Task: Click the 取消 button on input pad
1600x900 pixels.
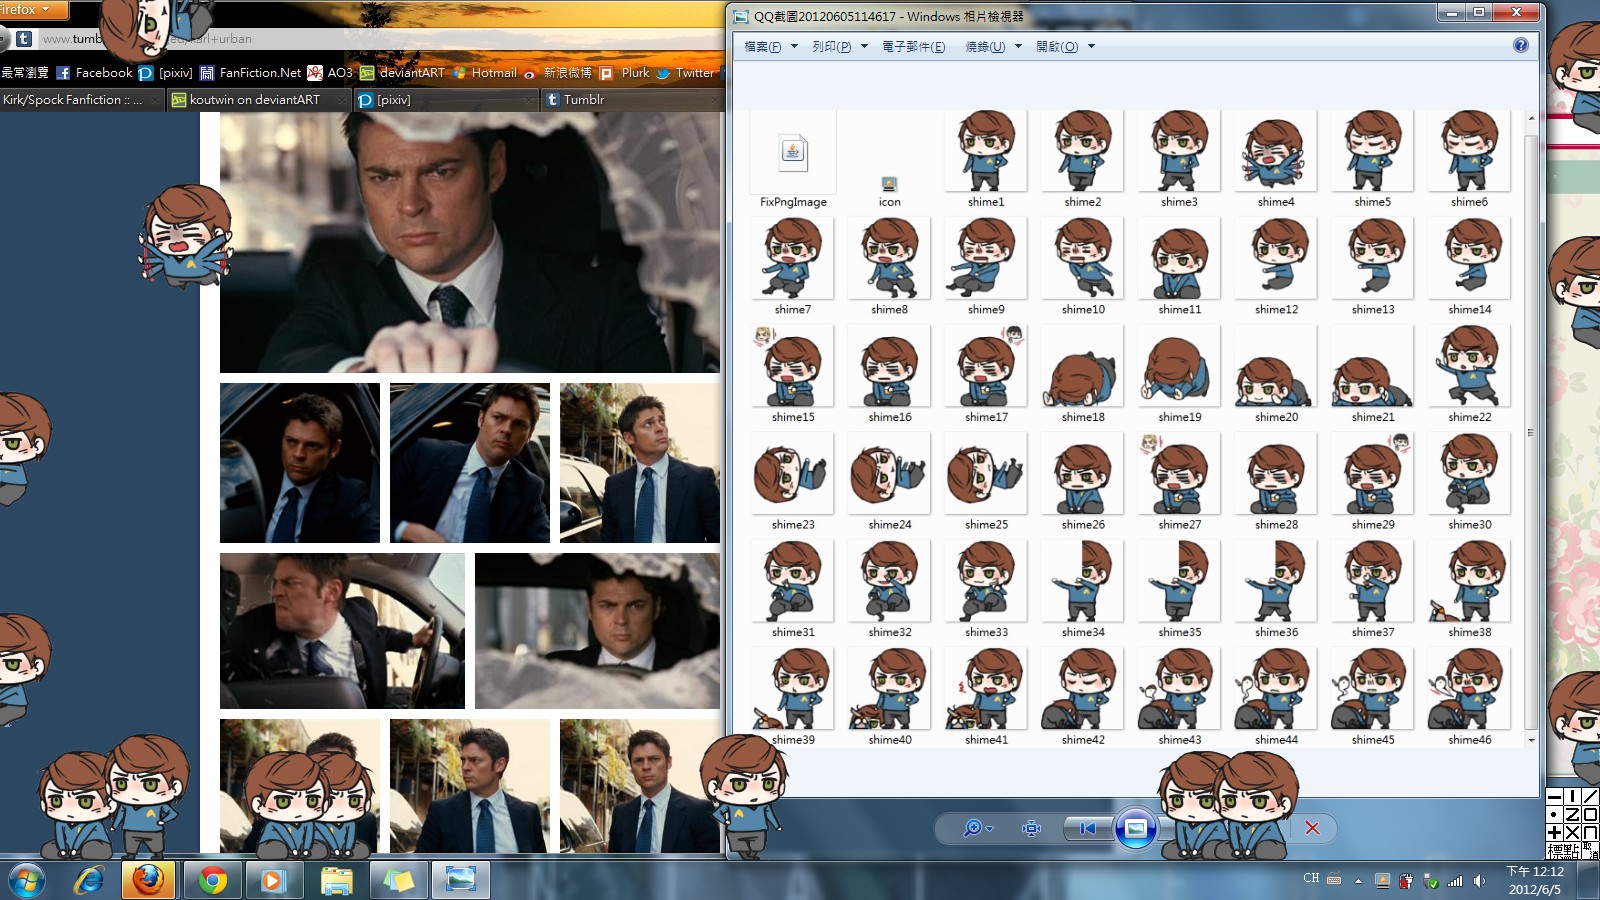Action: point(1590,851)
